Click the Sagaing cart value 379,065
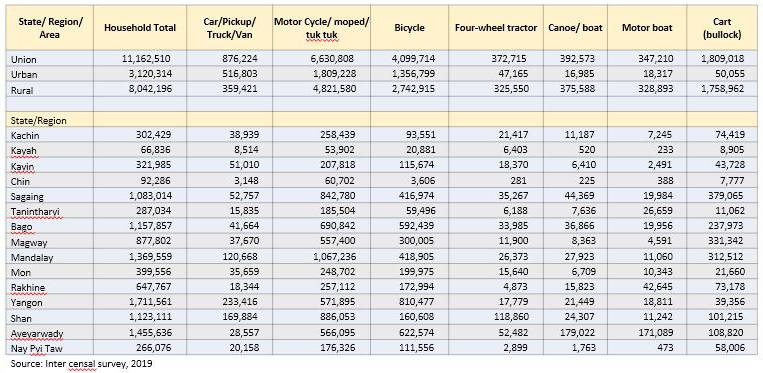 pos(727,196)
